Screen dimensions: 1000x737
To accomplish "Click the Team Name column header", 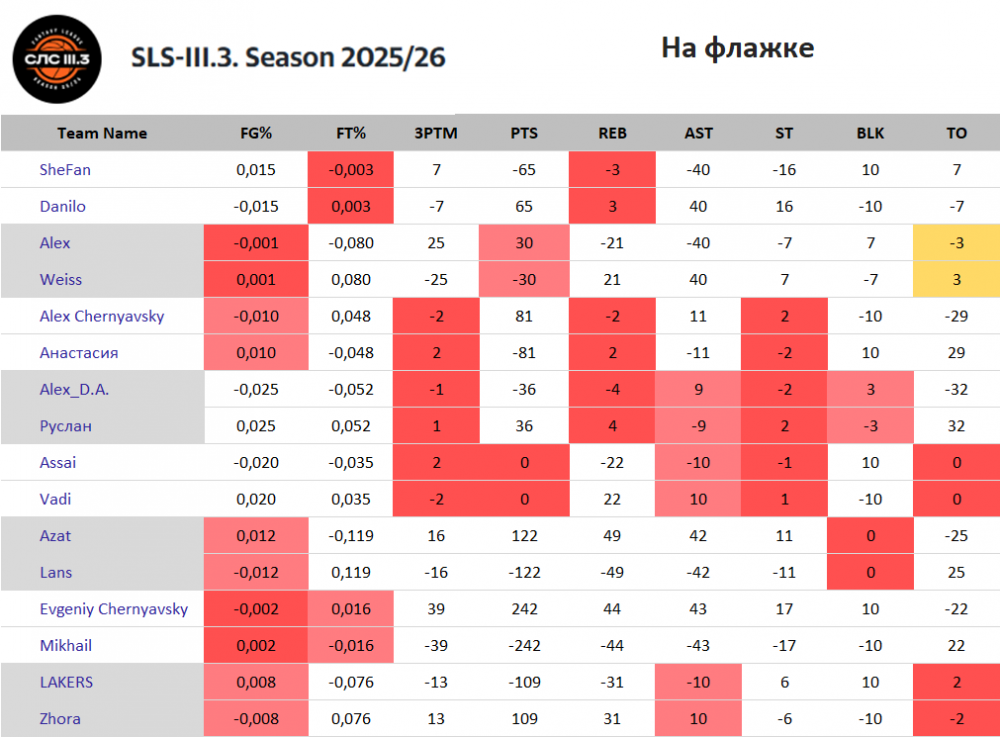I will 102,133.
